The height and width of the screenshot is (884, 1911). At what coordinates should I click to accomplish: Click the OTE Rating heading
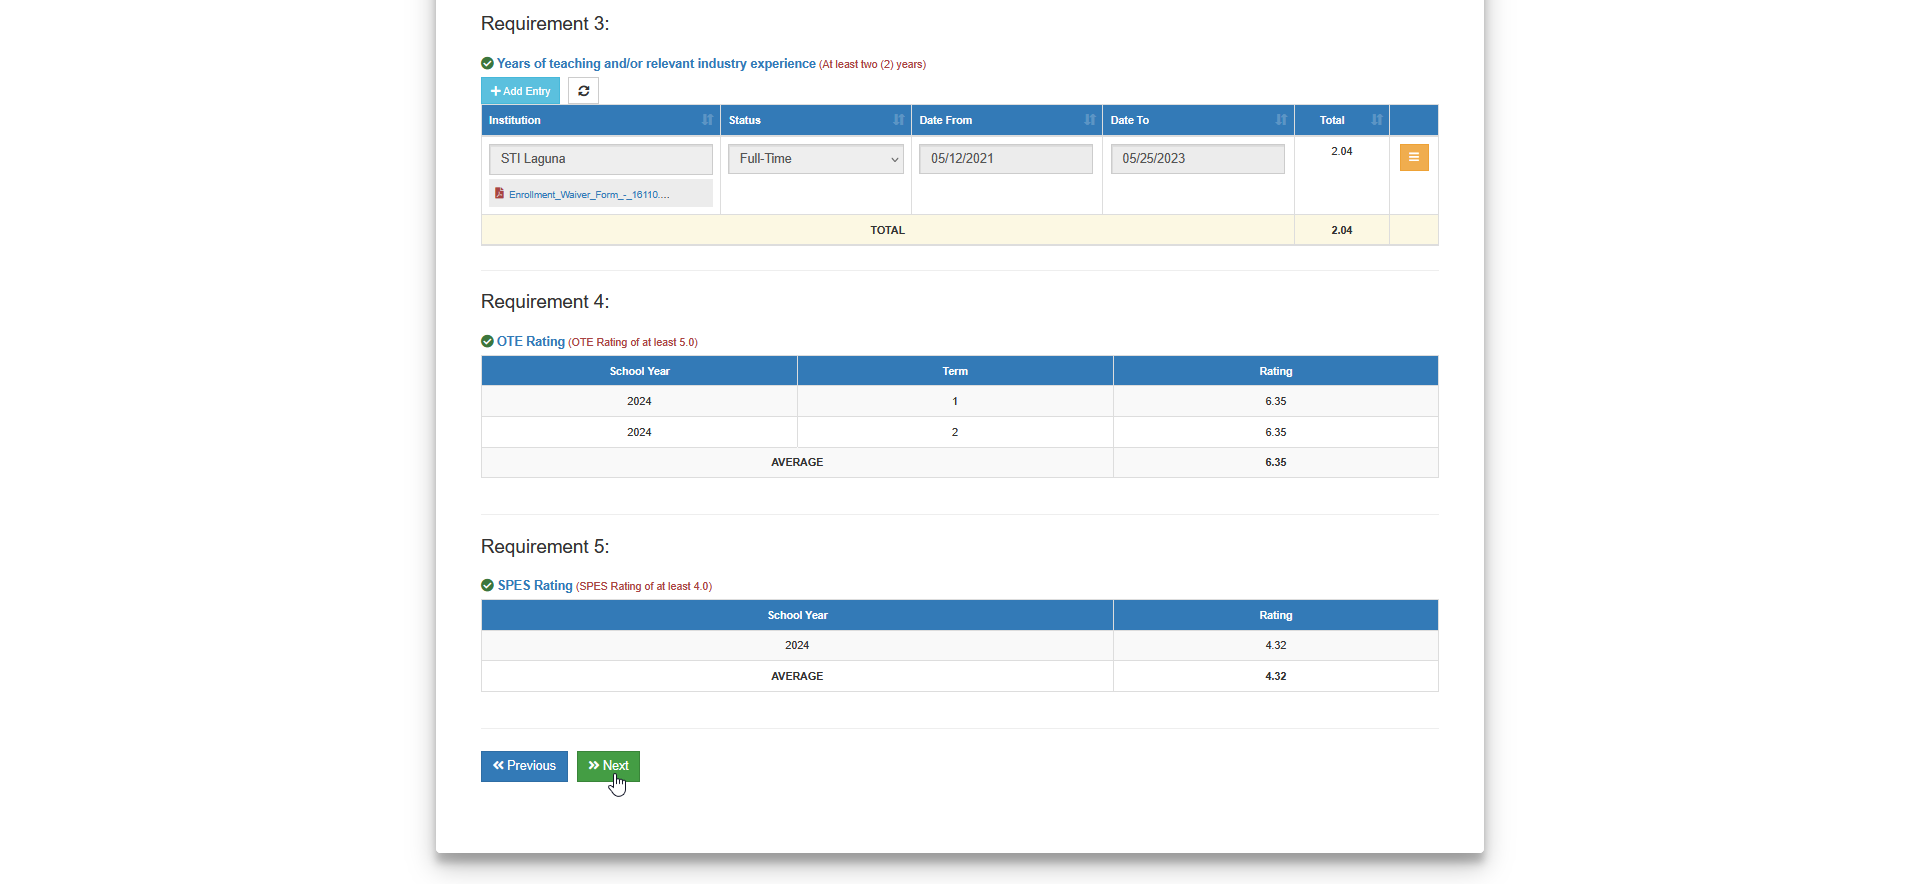tap(531, 341)
